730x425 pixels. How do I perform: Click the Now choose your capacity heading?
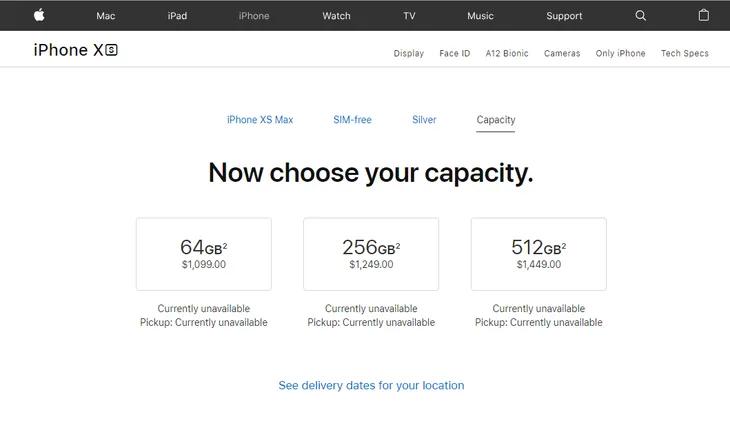click(x=371, y=173)
